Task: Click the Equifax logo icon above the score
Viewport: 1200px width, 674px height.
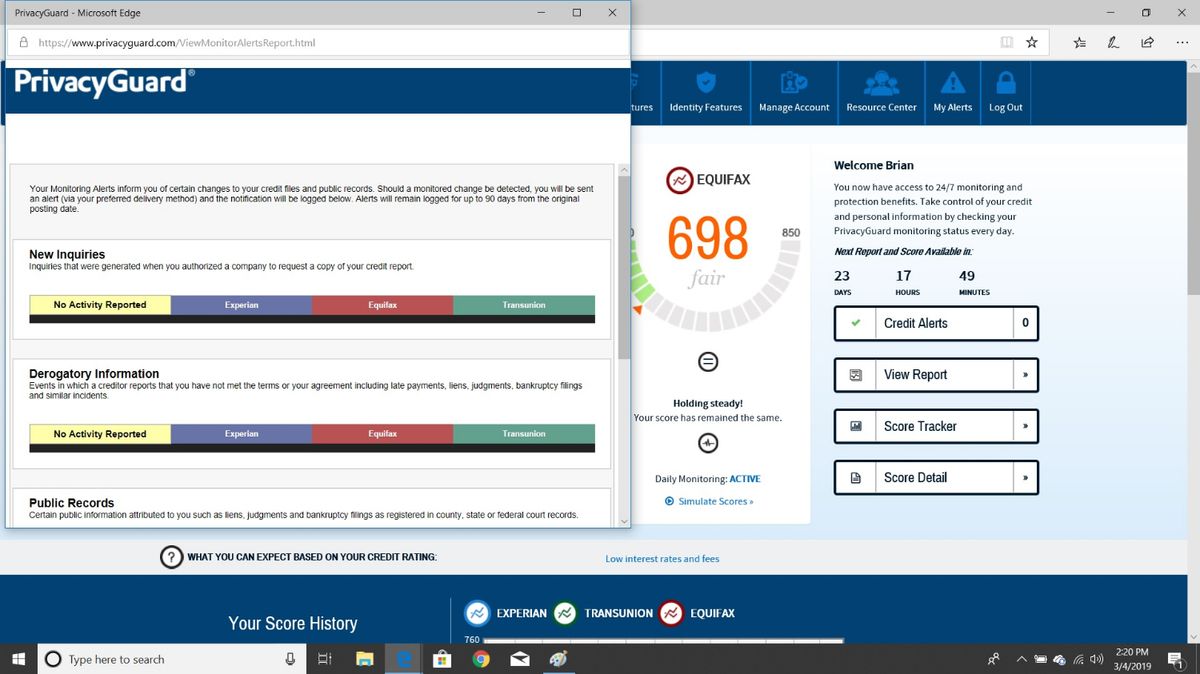Action: (x=680, y=179)
